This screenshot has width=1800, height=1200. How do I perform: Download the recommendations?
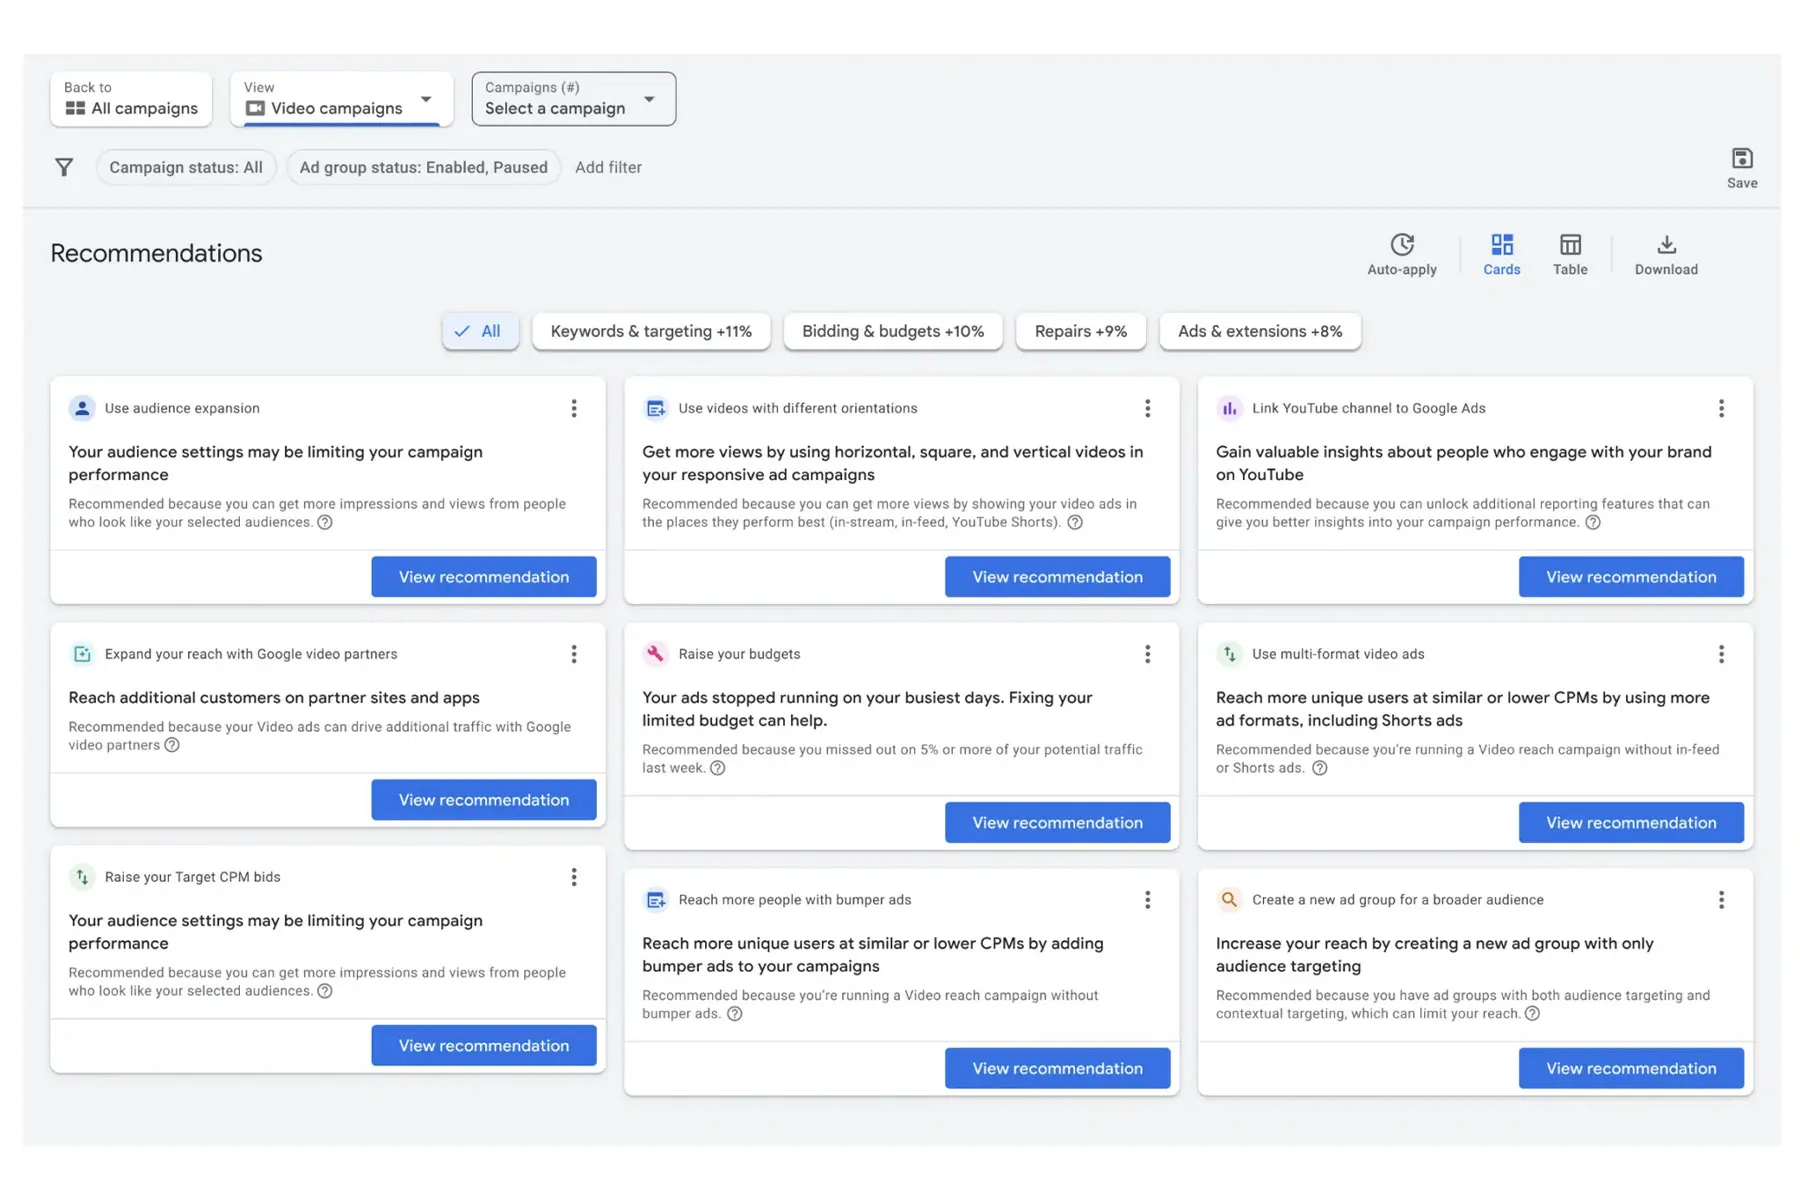pyautogui.click(x=1665, y=246)
